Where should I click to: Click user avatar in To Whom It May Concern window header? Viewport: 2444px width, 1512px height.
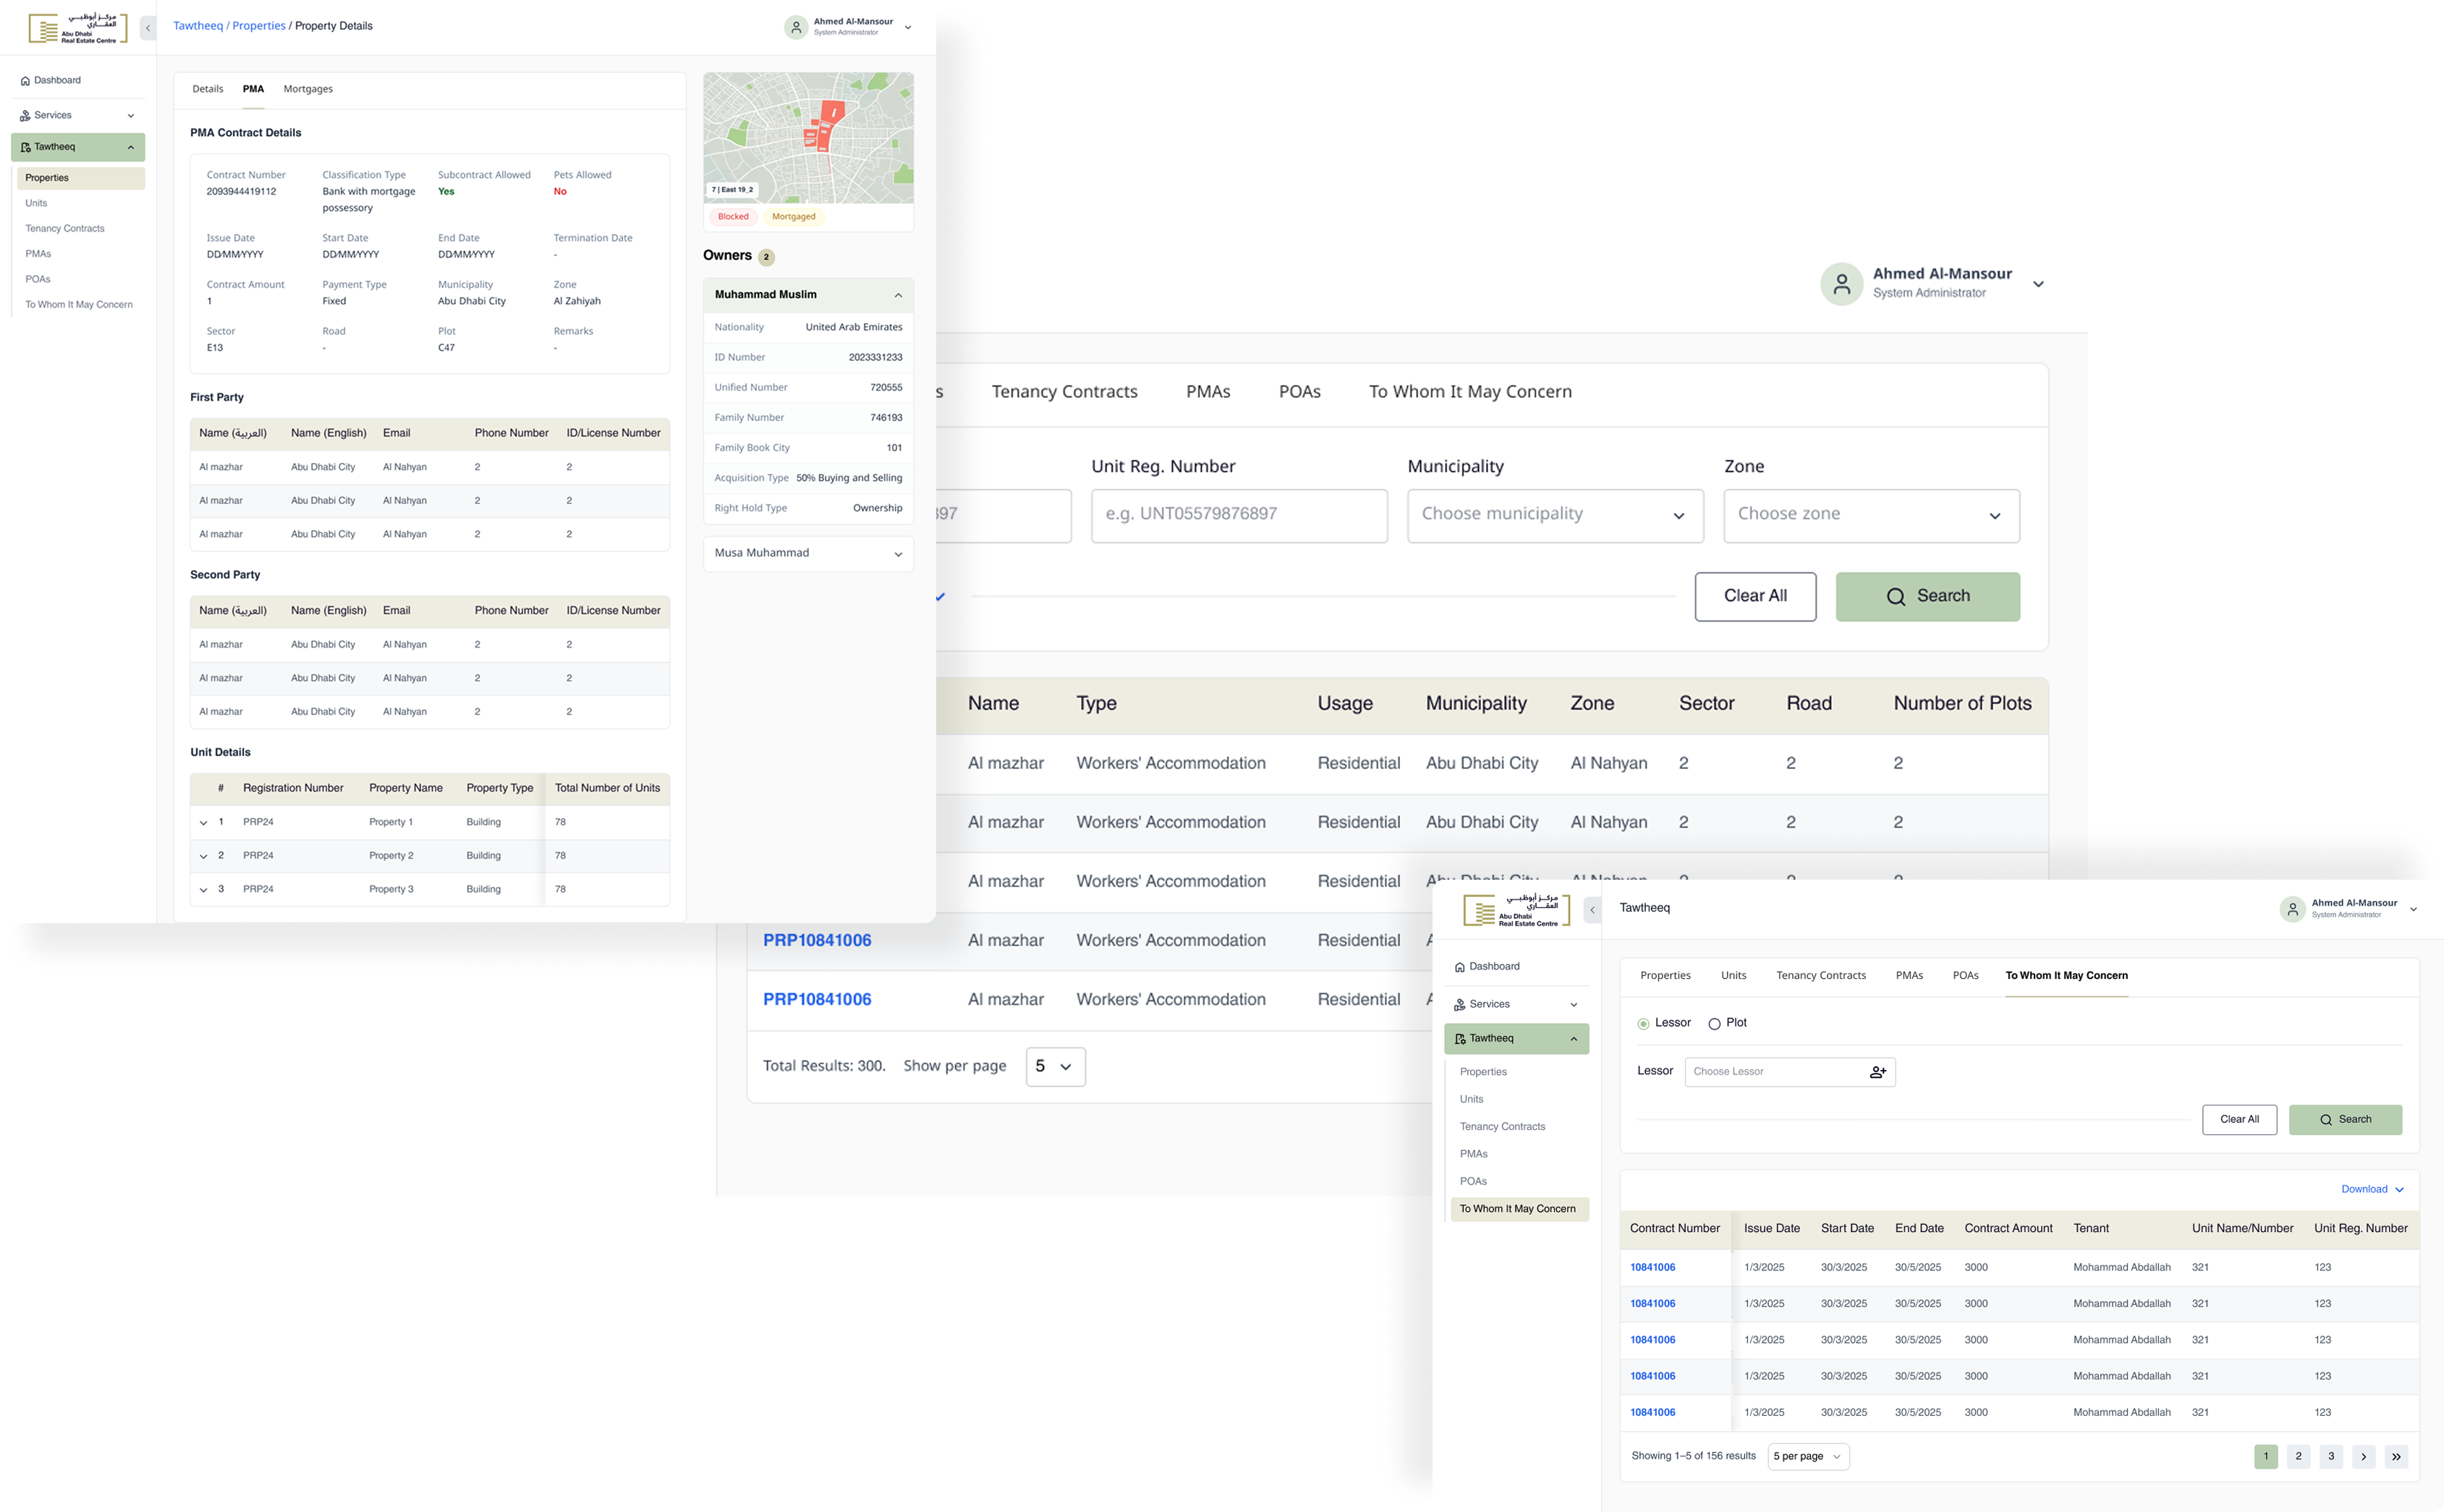2292,909
